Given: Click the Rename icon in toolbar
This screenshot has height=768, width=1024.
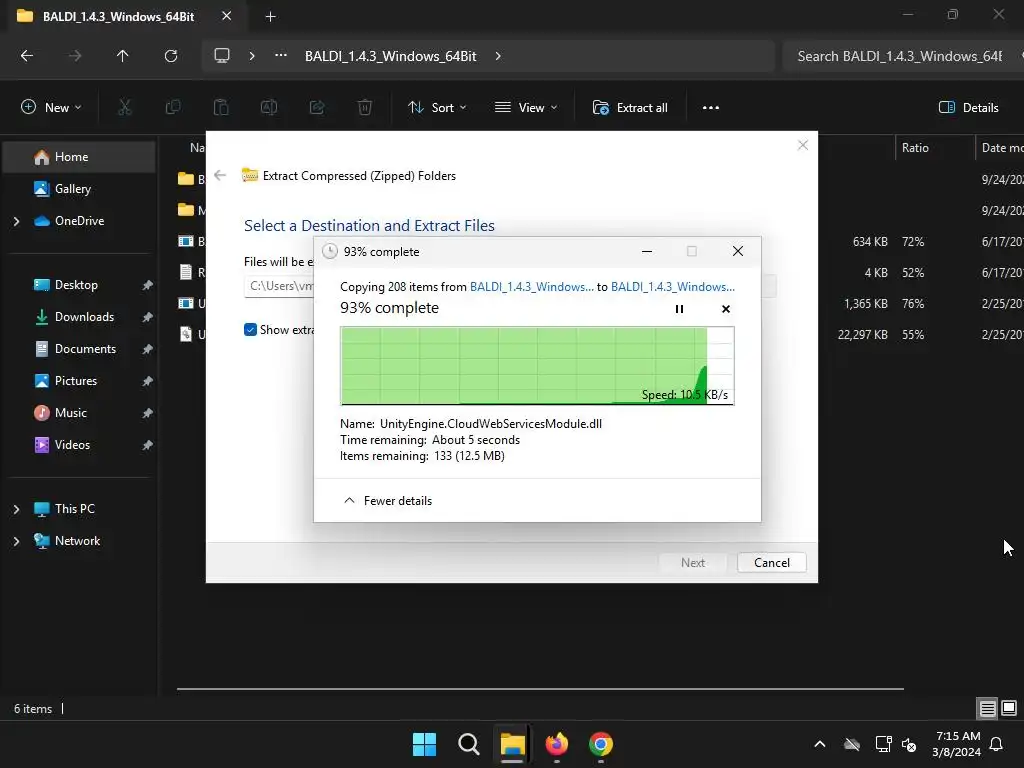Looking at the screenshot, I should [269, 108].
